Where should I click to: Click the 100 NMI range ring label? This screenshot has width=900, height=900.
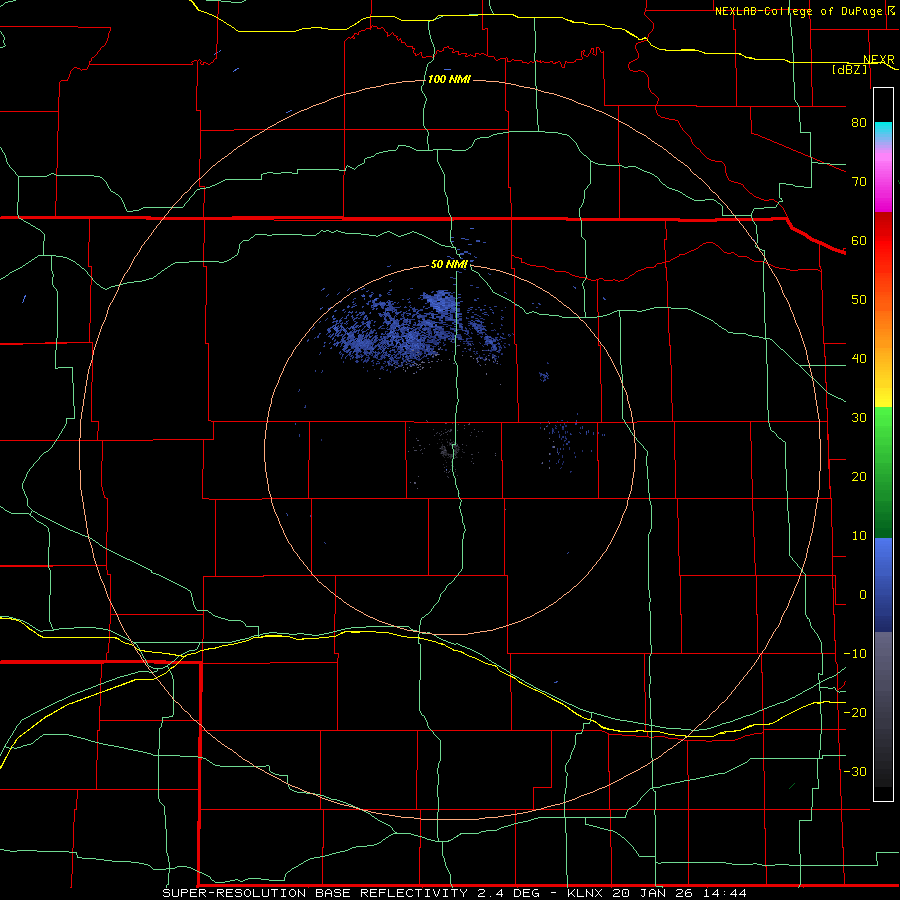(449, 79)
